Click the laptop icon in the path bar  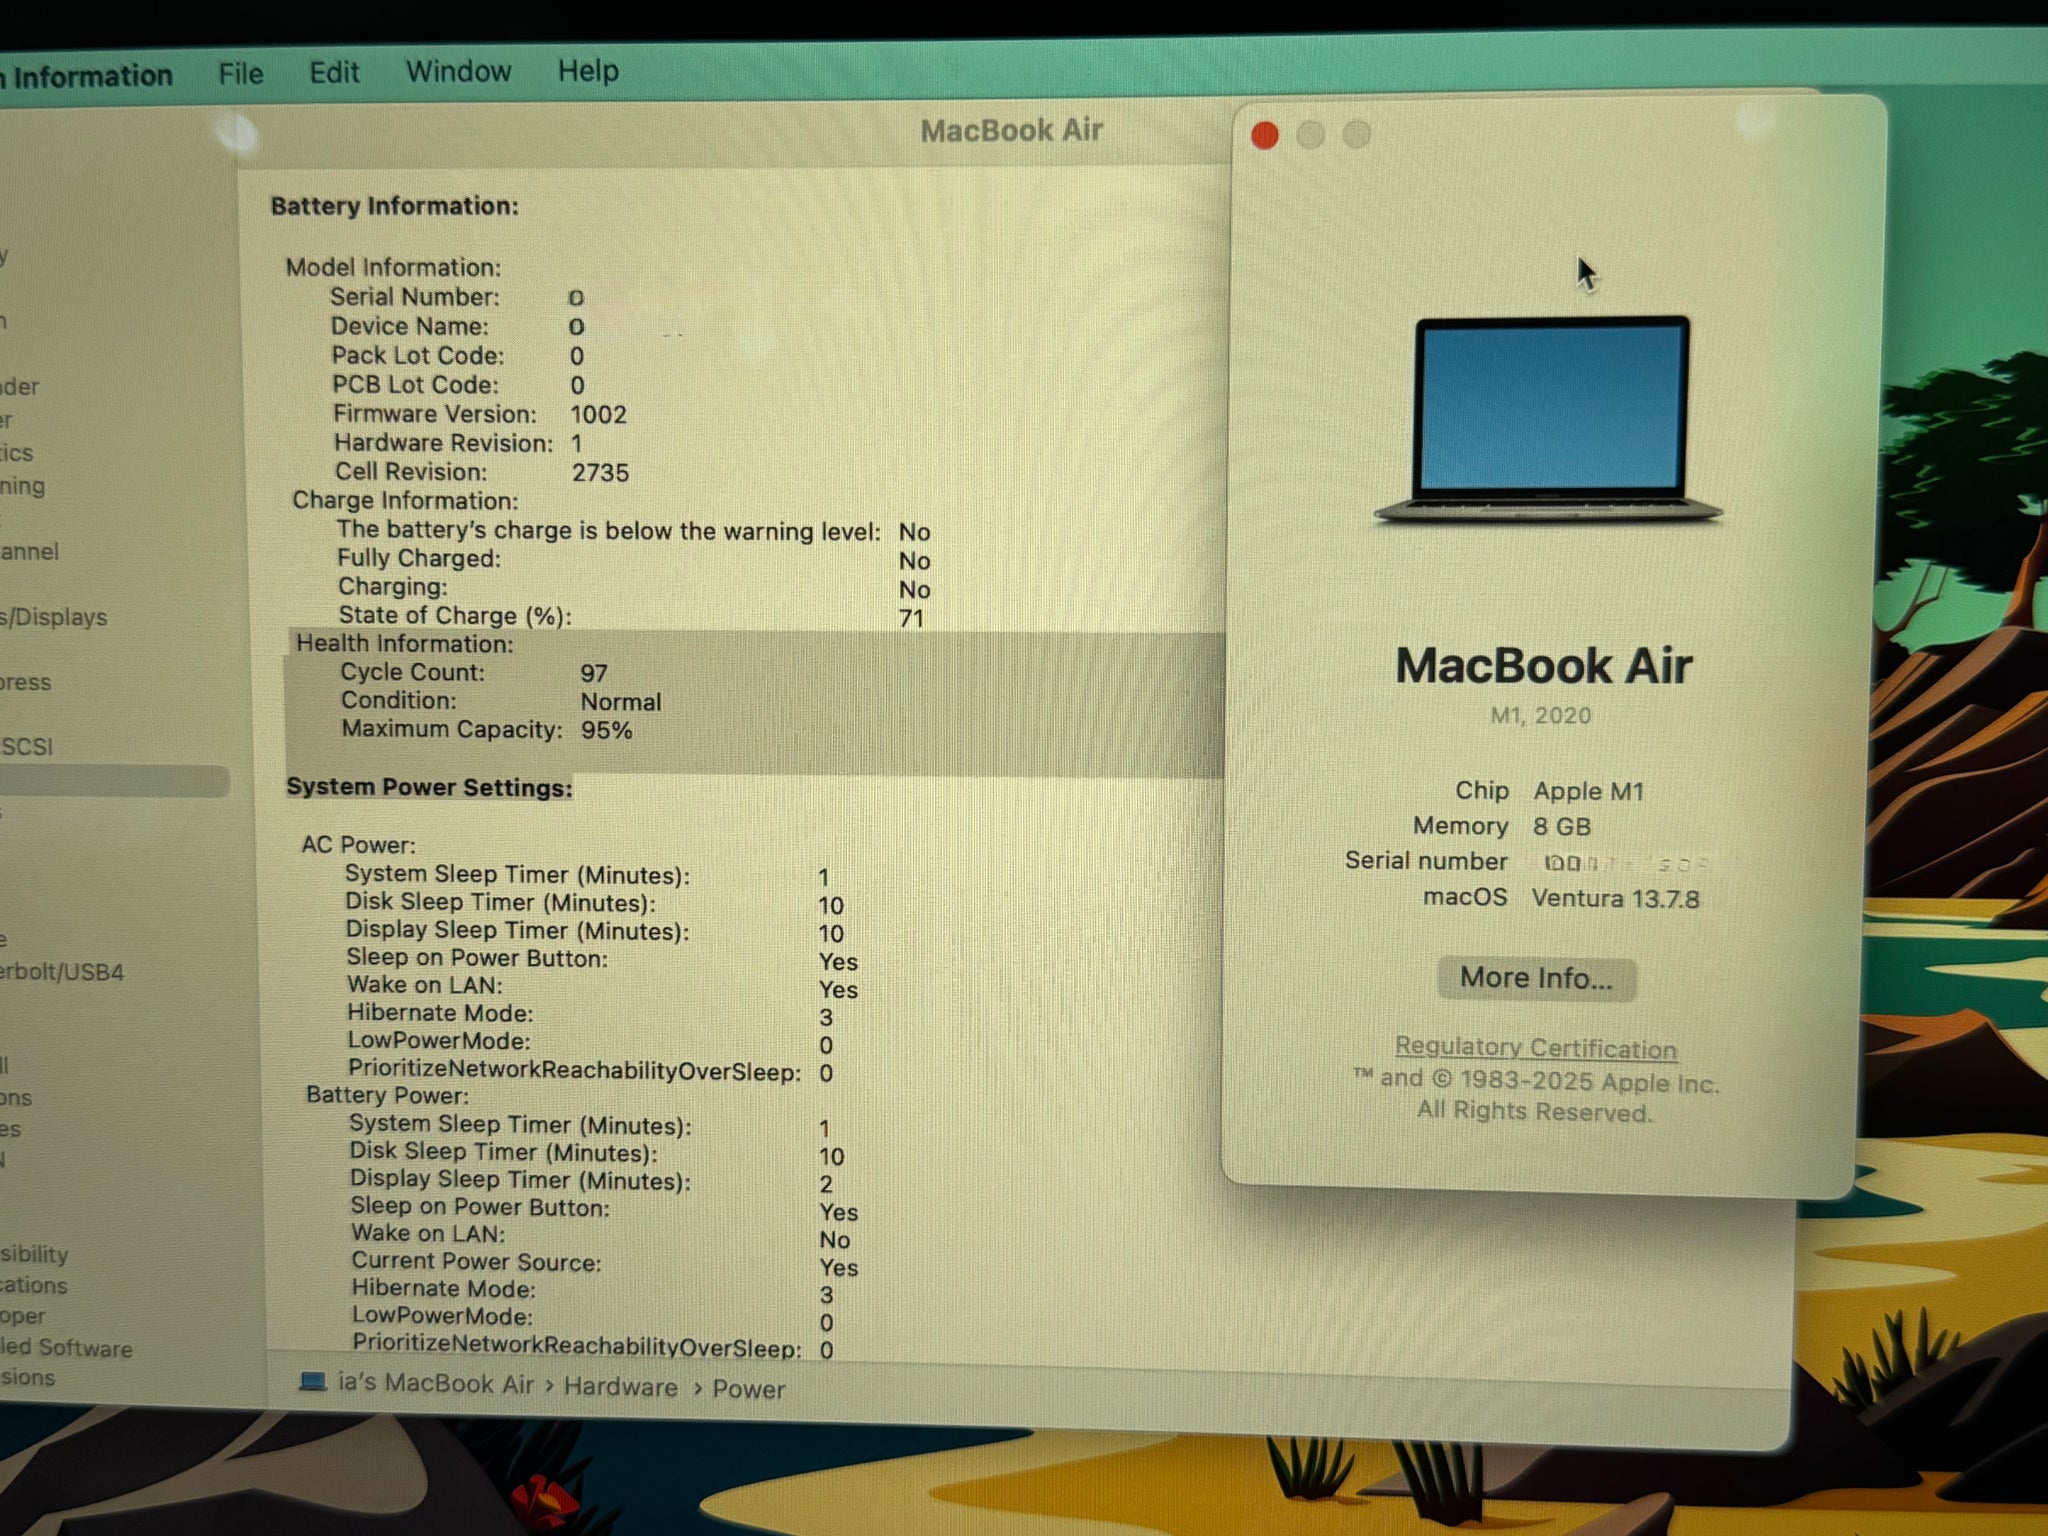(x=313, y=1381)
